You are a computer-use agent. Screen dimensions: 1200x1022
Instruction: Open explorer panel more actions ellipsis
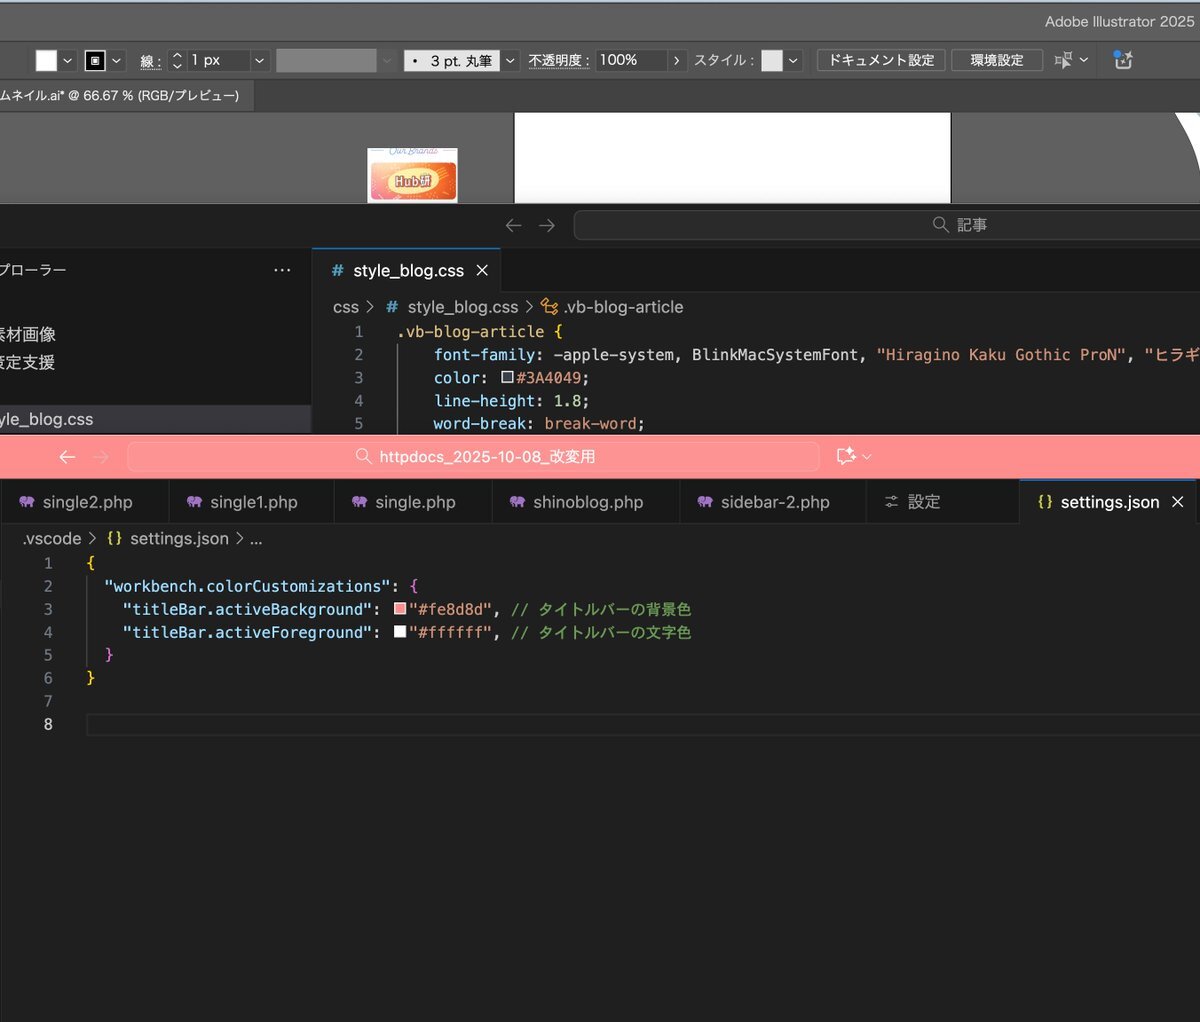tap(282, 270)
